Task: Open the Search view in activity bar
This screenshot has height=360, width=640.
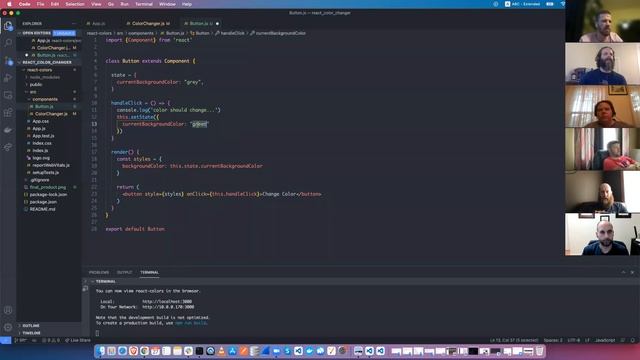Action: tap(8, 42)
